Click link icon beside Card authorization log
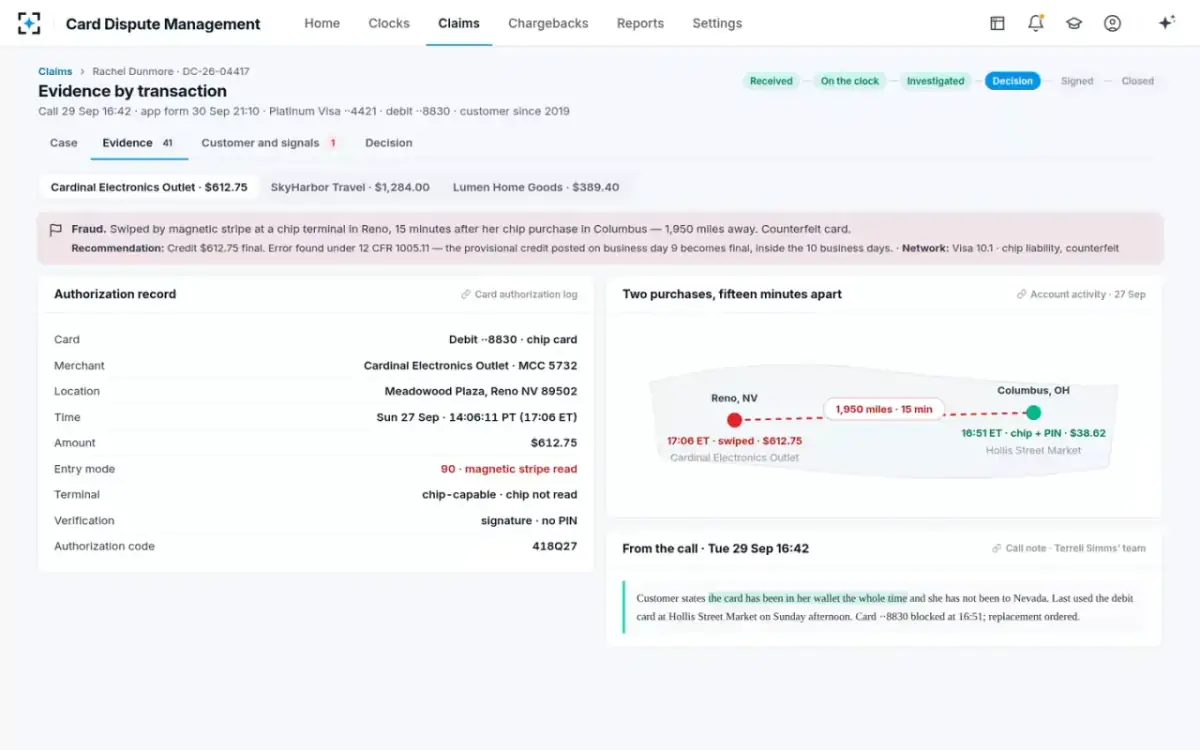Image resolution: width=1200 pixels, height=750 pixels. point(466,295)
